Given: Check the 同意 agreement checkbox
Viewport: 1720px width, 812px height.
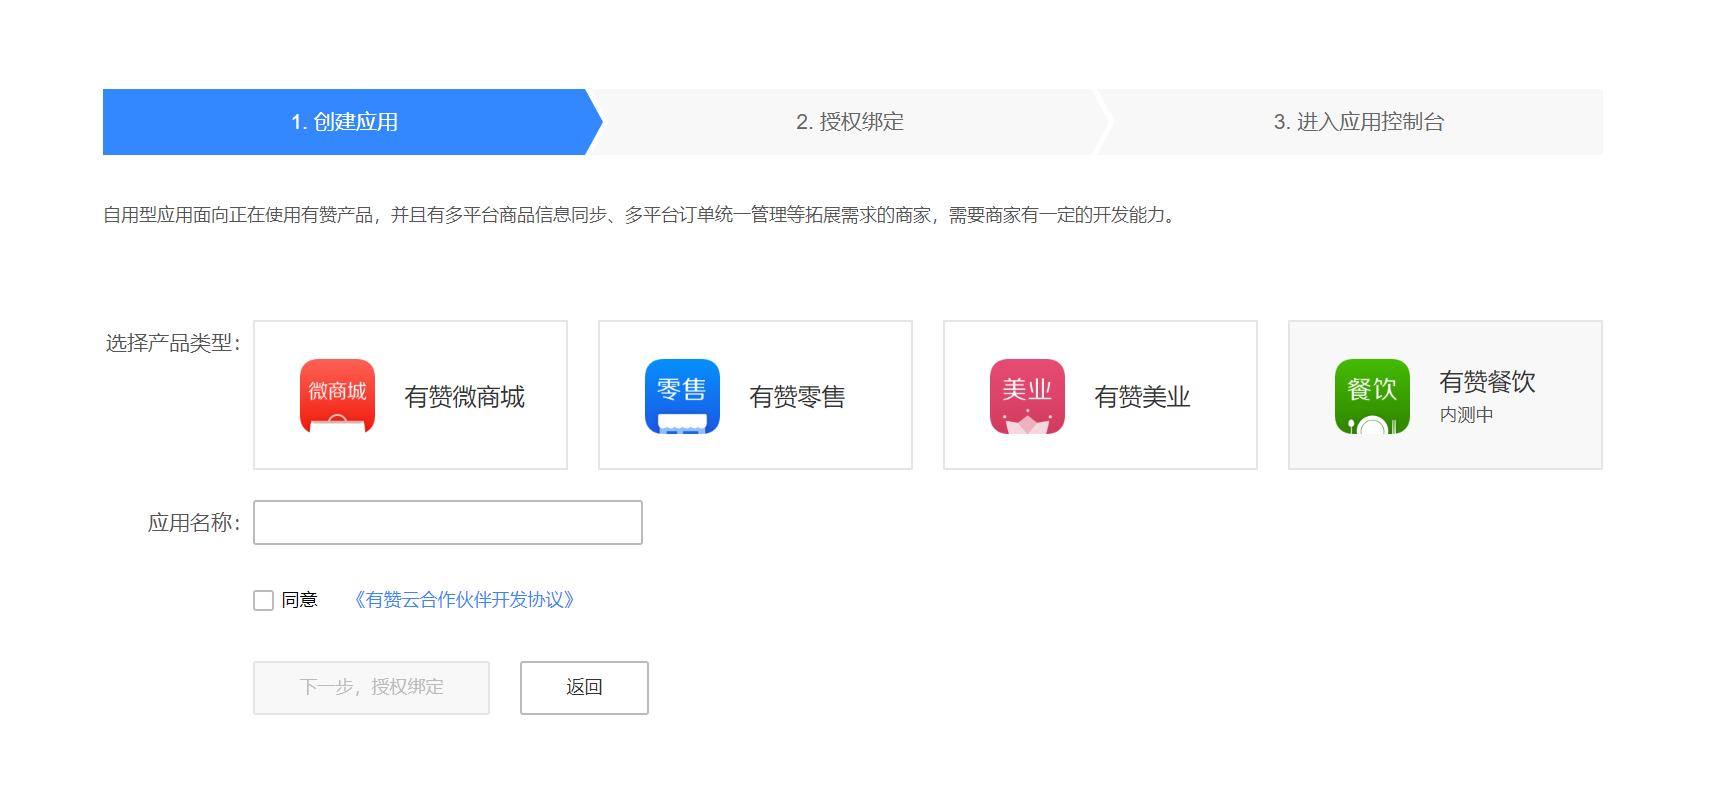Looking at the screenshot, I should 263,600.
